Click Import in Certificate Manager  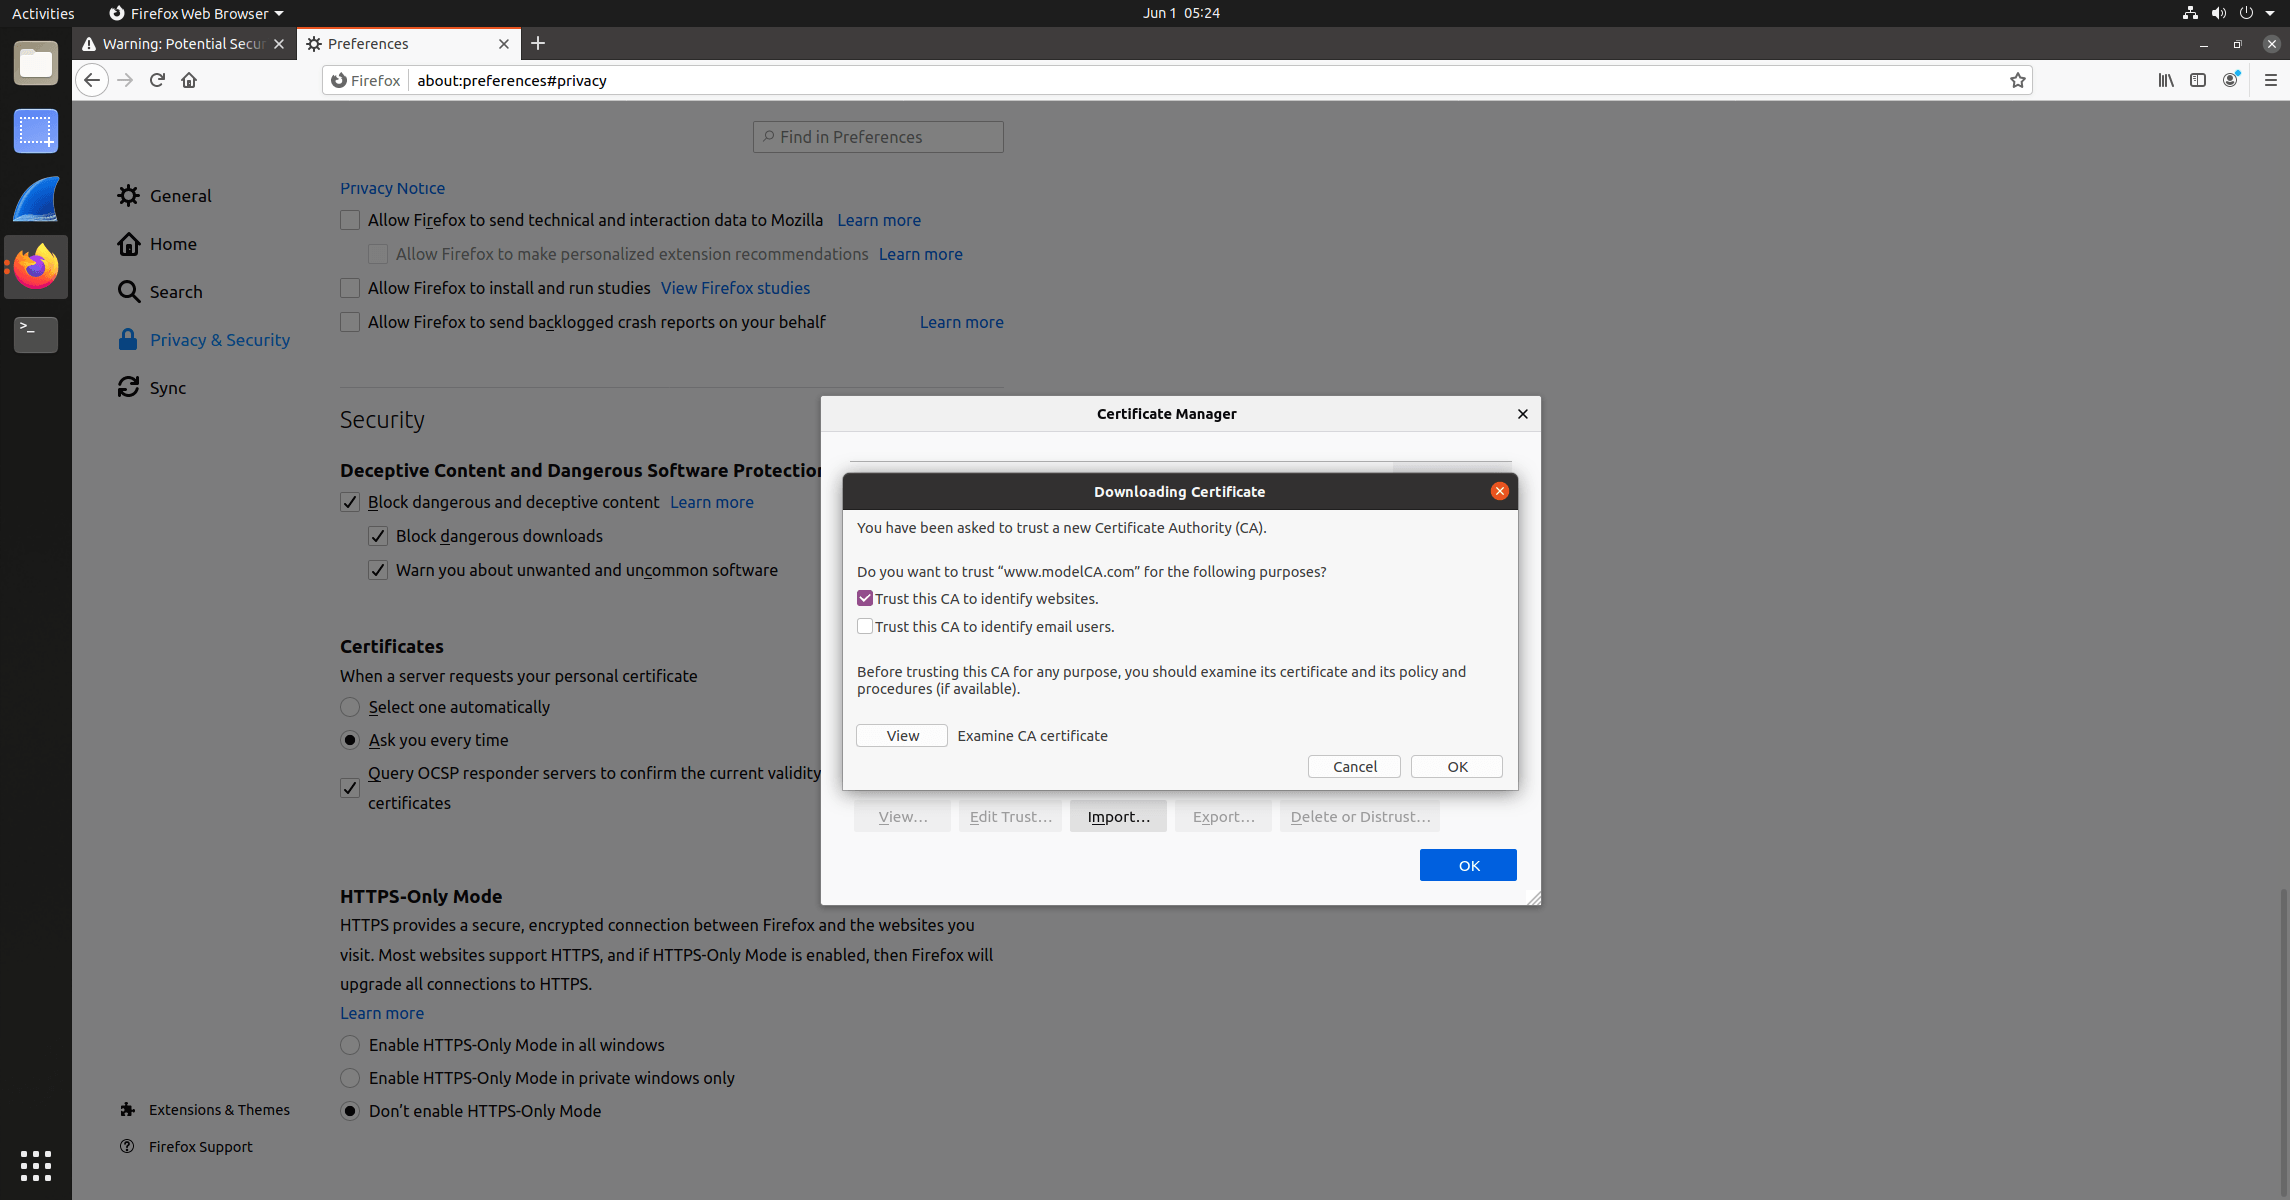(x=1118, y=816)
